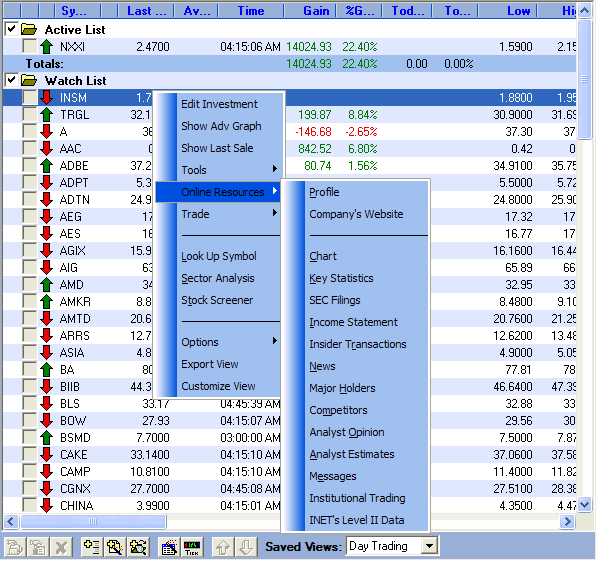Choose Customize View menu item
597x561 pixels.
(219, 386)
